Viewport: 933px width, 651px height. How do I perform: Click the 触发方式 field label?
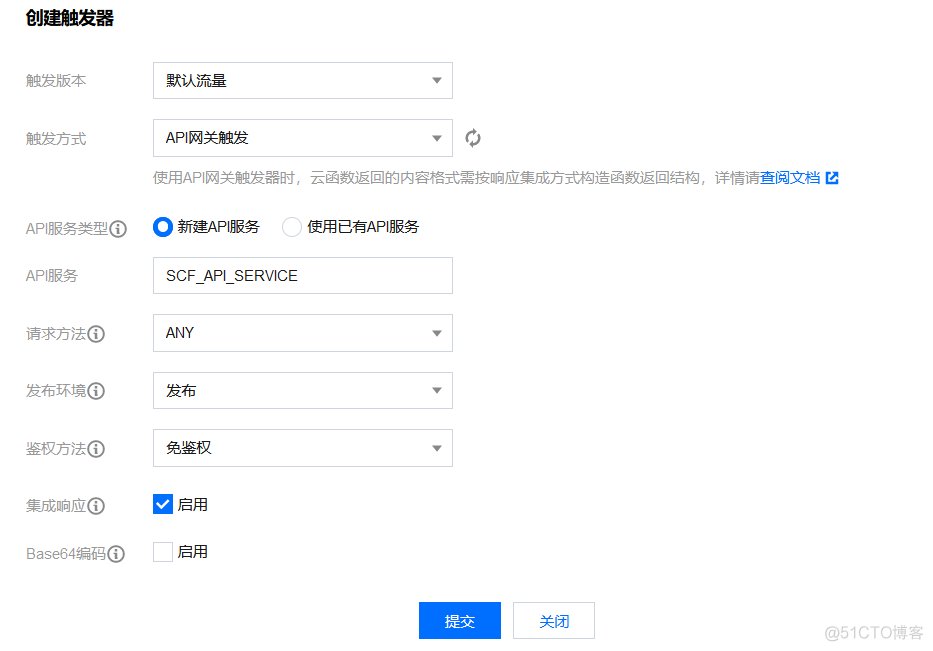coord(56,139)
